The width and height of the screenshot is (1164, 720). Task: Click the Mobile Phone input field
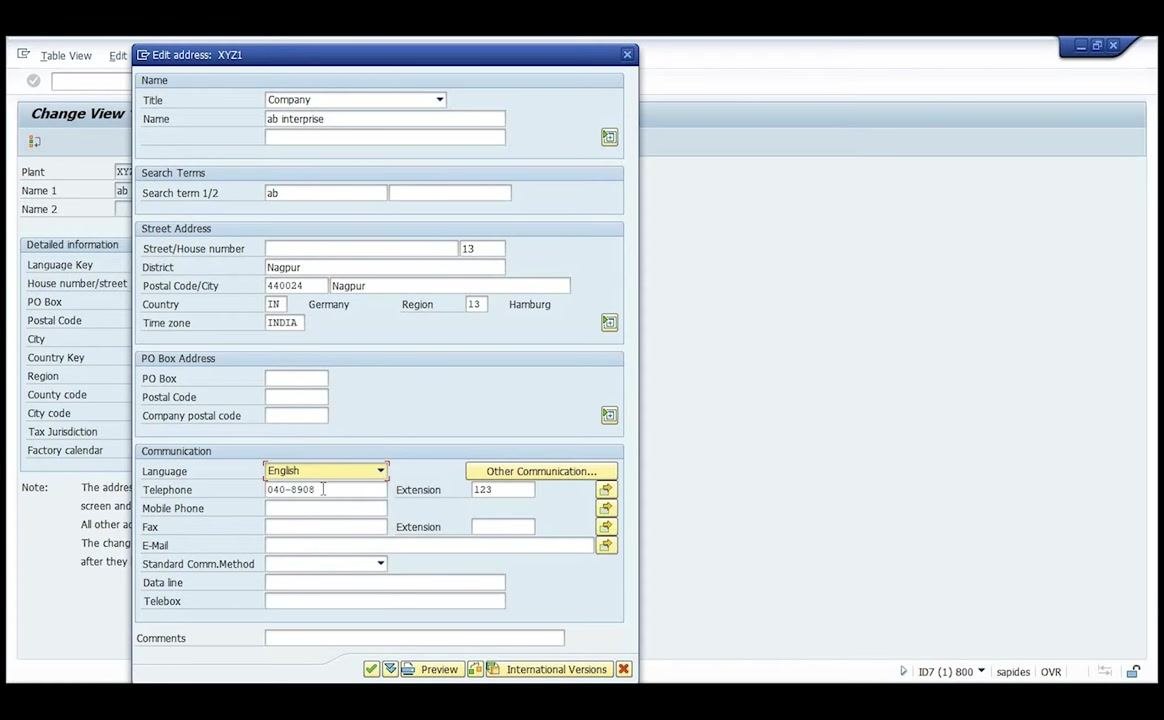click(326, 508)
